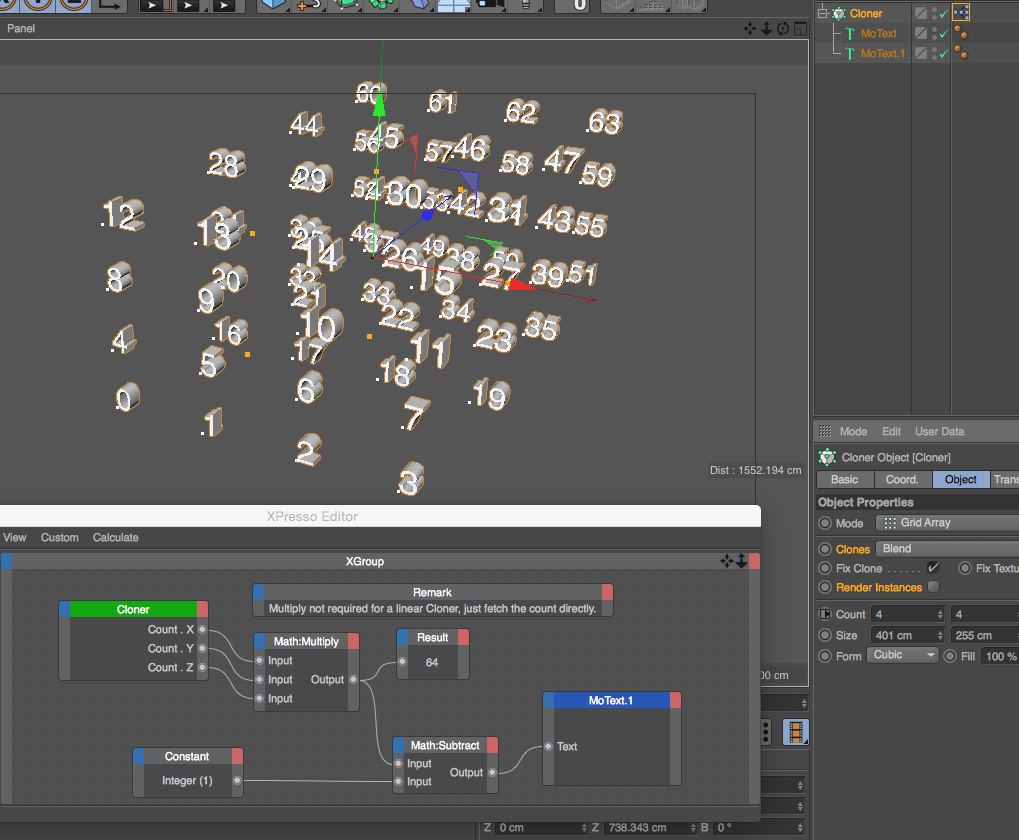Click the MoText.1 text icon

coord(850,52)
